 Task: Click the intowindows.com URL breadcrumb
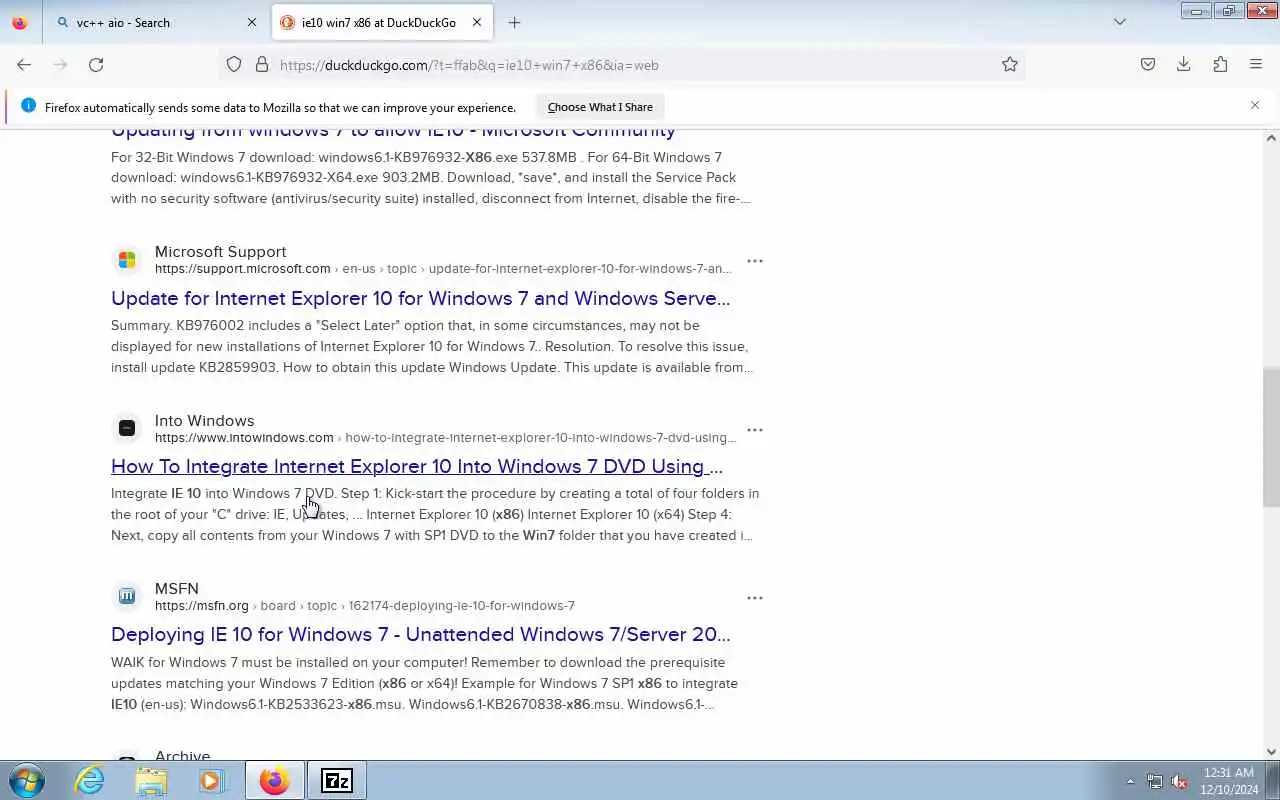coord(445,438)
